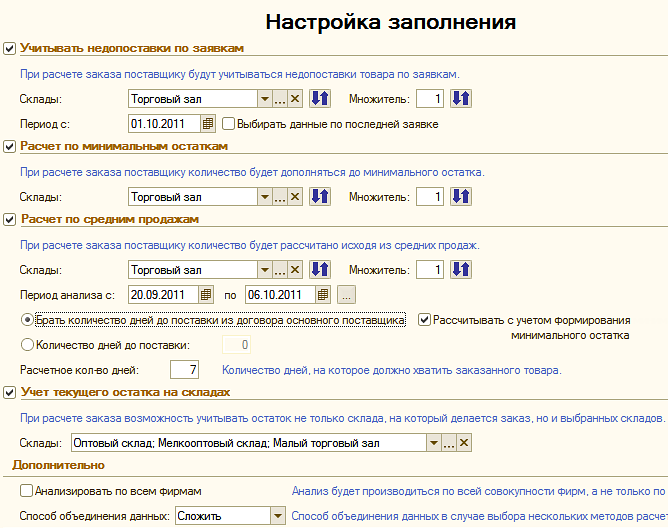
Task: Toggle Учет текущего остатка на складах checkbox
Action: pyautogui.click(x=9, y=392)
